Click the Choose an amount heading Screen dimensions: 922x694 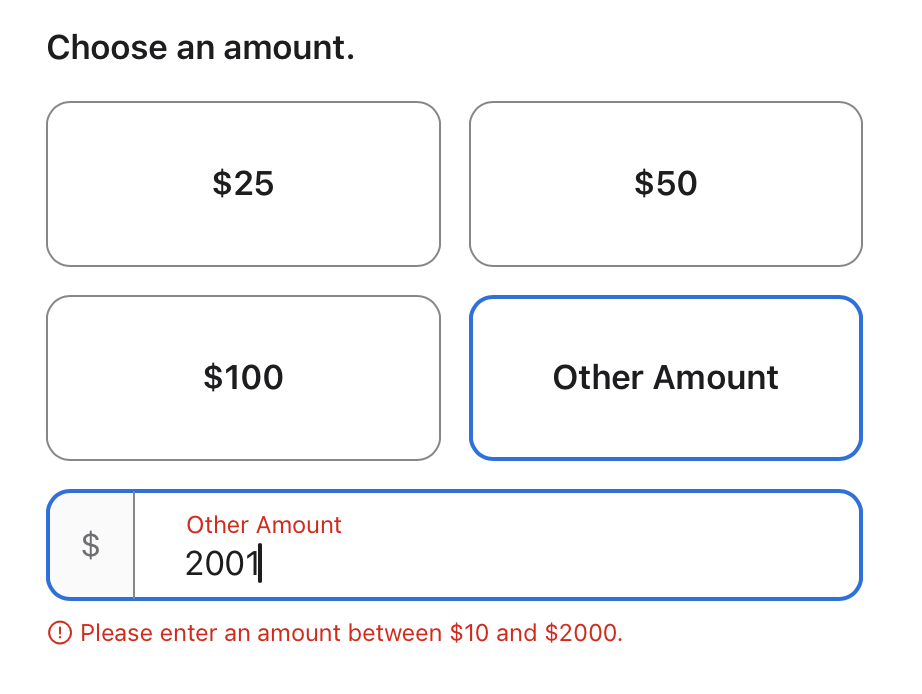(x=200, y=47)
